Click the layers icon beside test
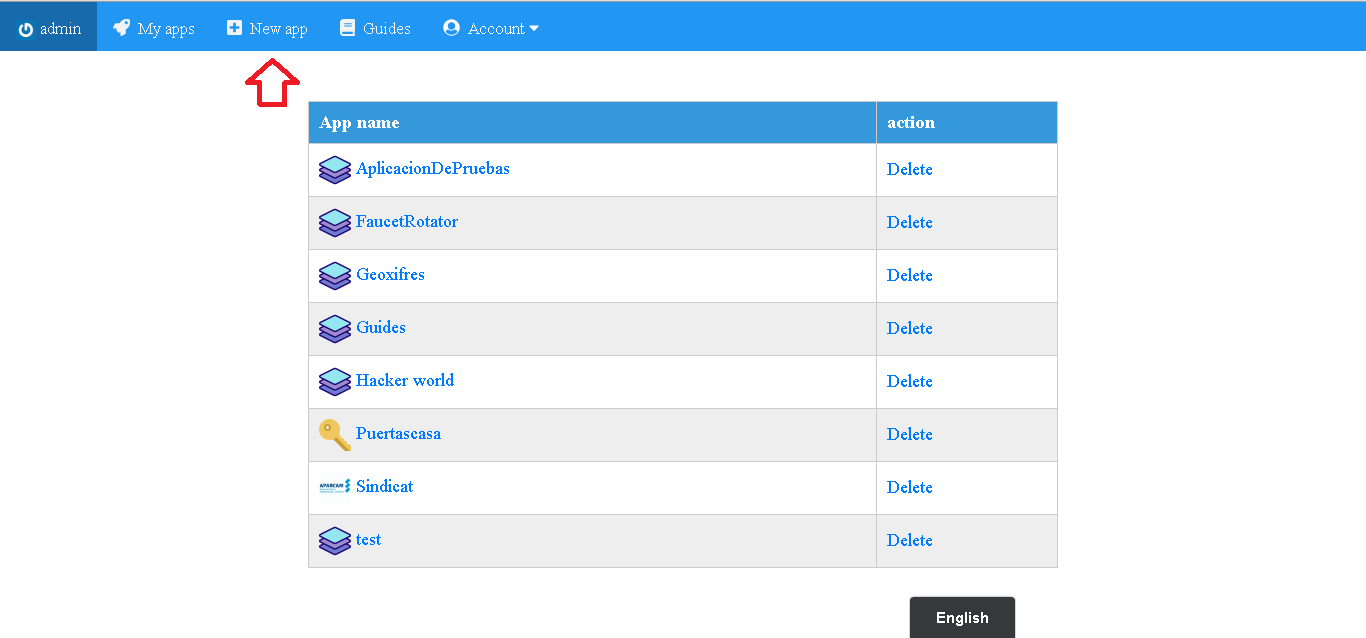The height and width of the screenshot is (638, 1366). pos(335,541)
